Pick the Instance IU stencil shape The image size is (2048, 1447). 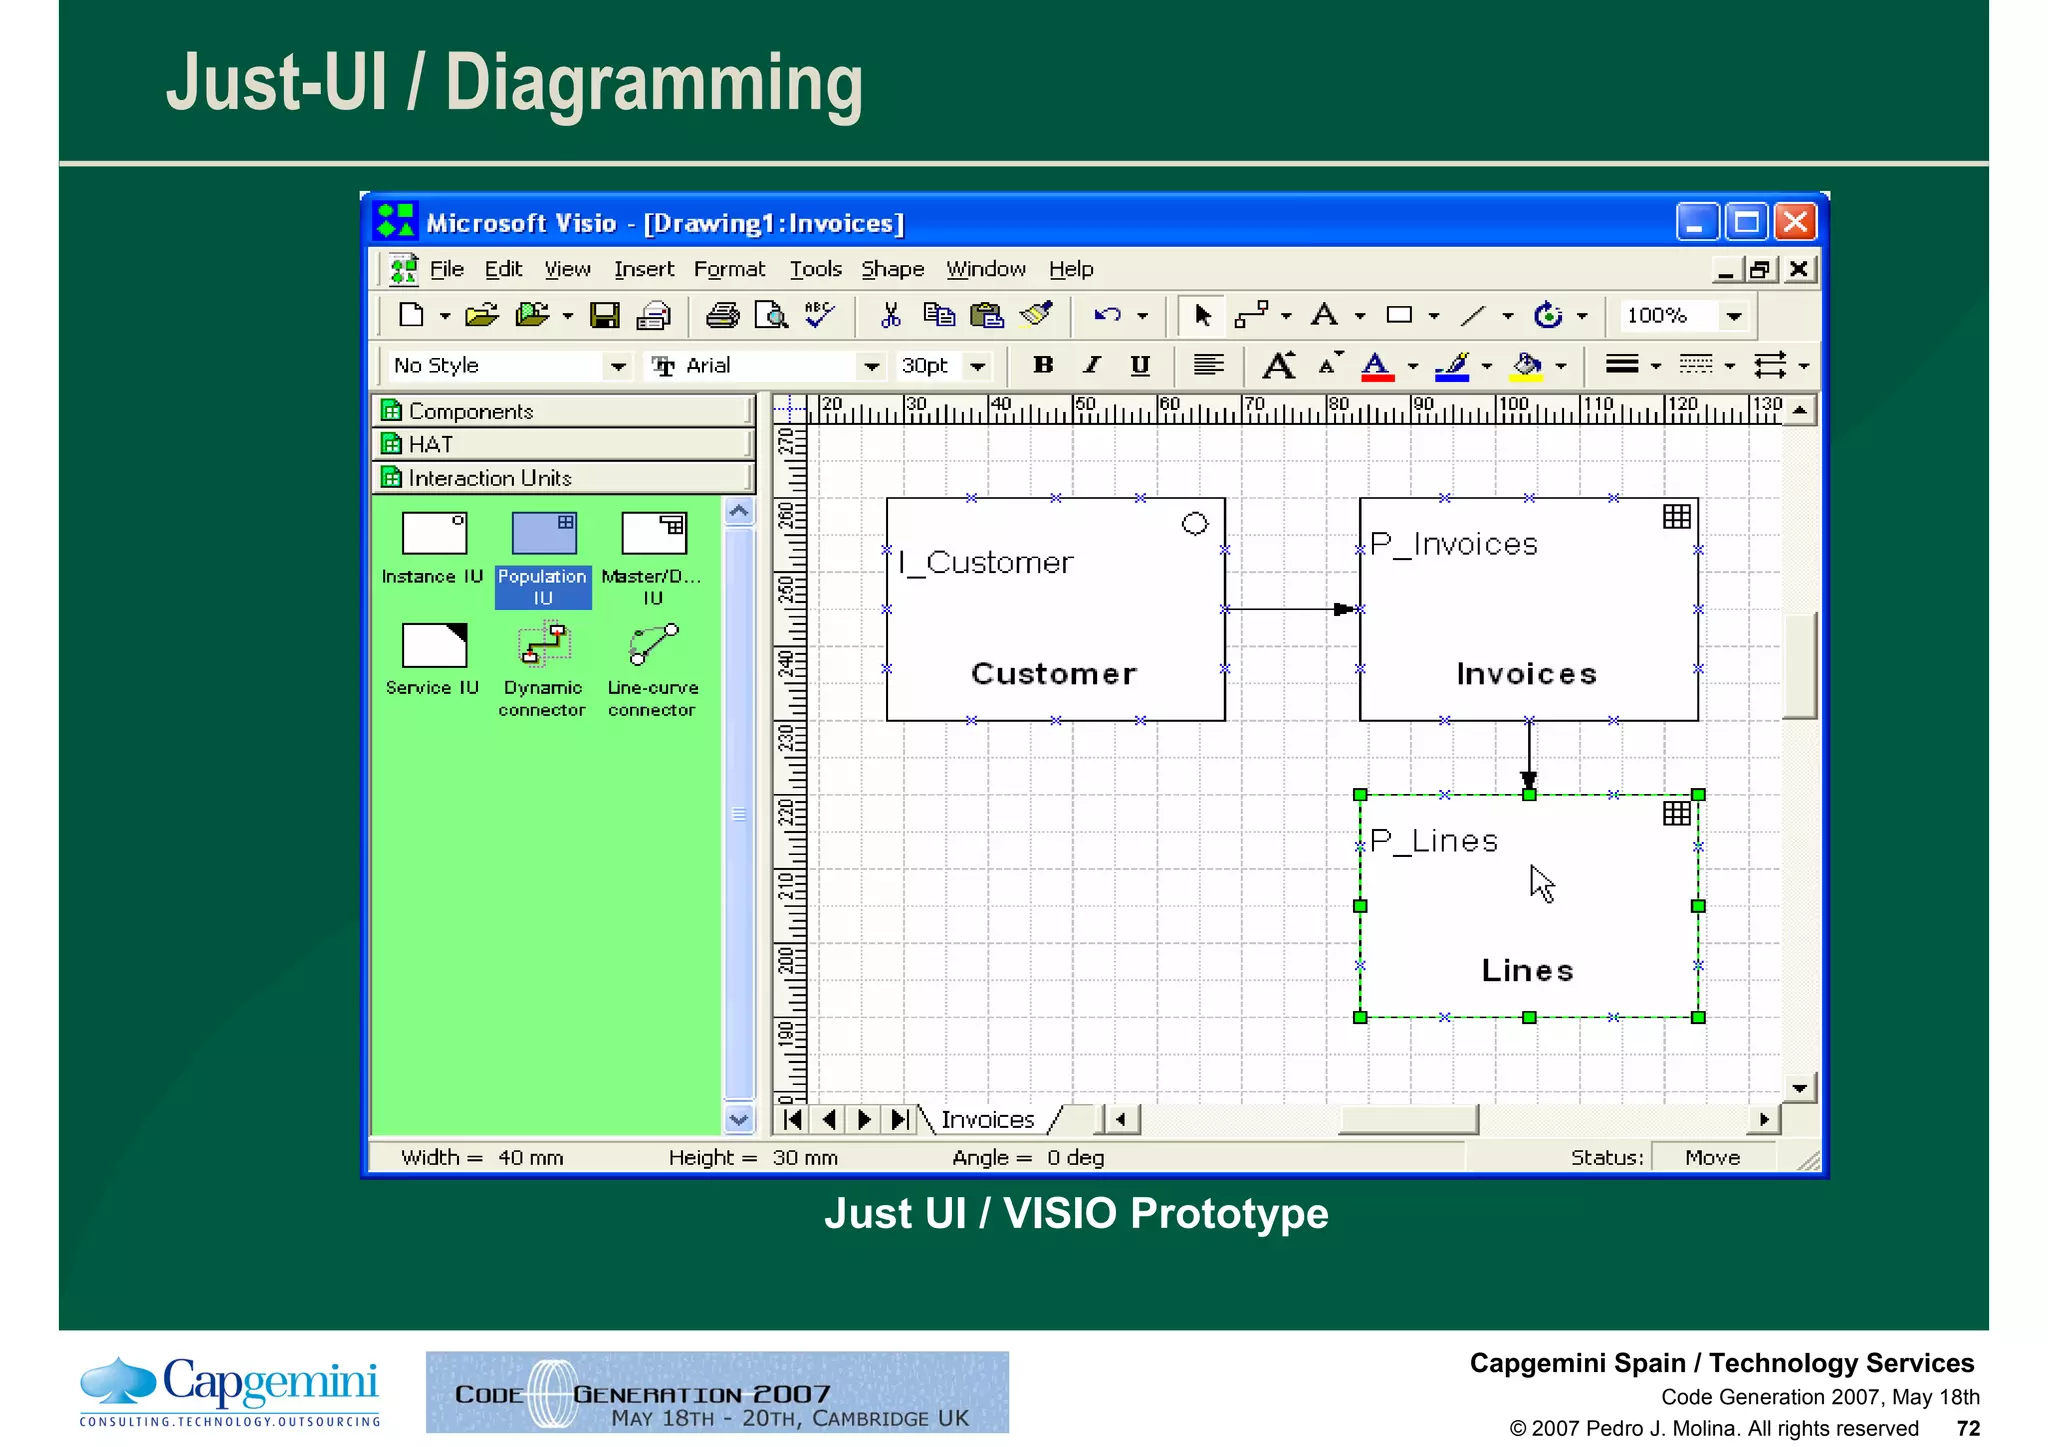coord(433,549)
